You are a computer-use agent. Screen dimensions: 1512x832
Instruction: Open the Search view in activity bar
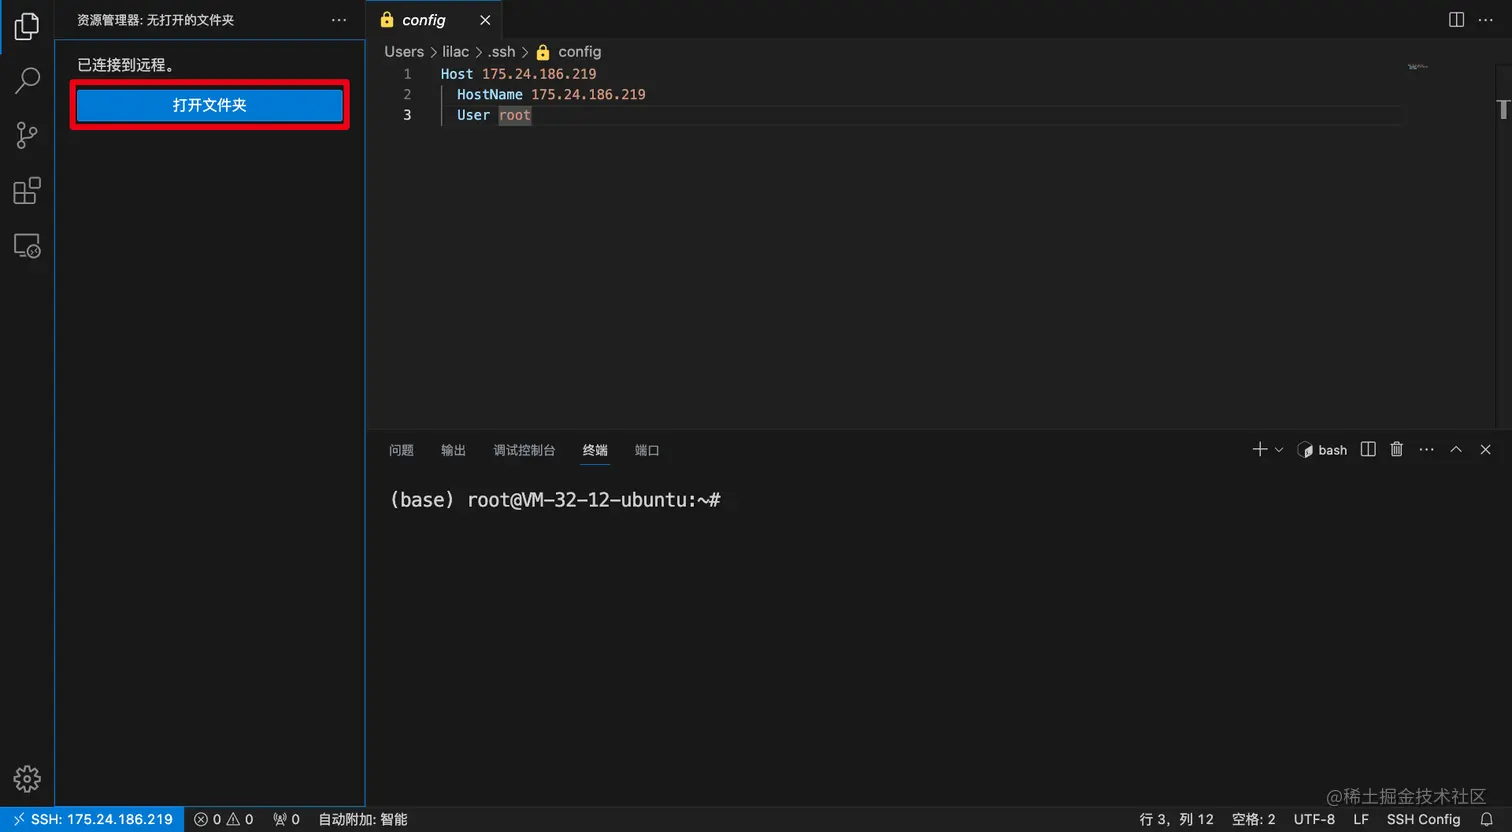(x=27, y=79)
